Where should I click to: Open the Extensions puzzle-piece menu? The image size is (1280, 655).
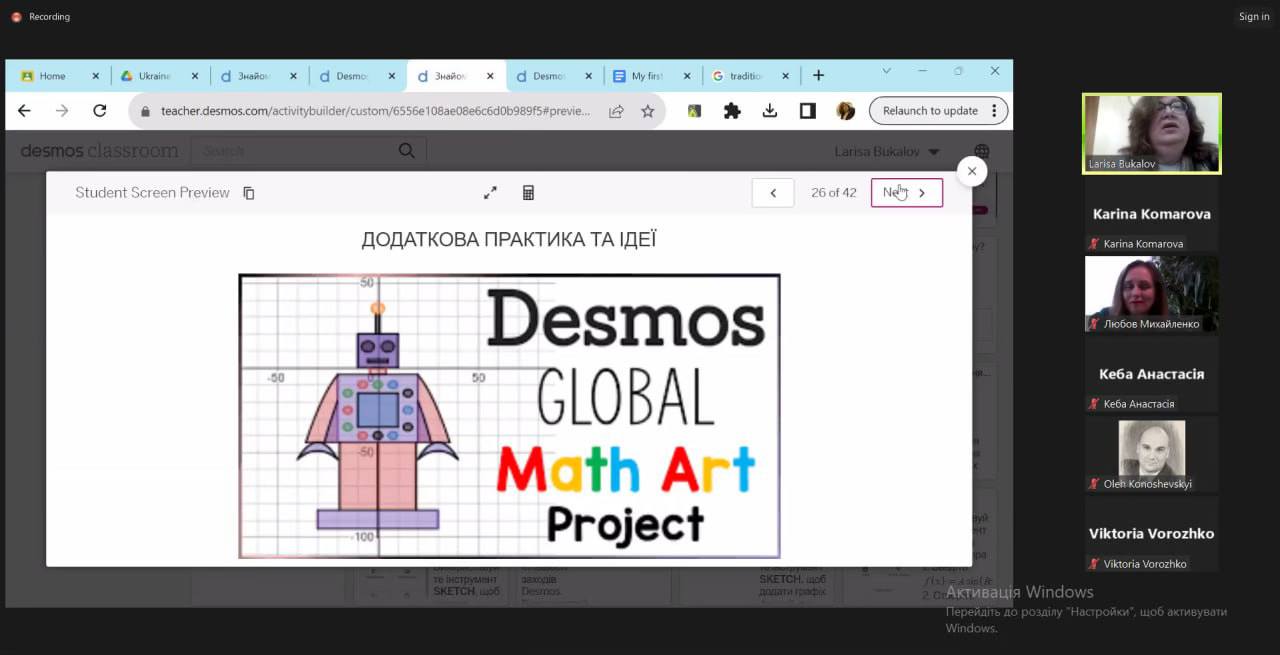(x=732, y=111)
